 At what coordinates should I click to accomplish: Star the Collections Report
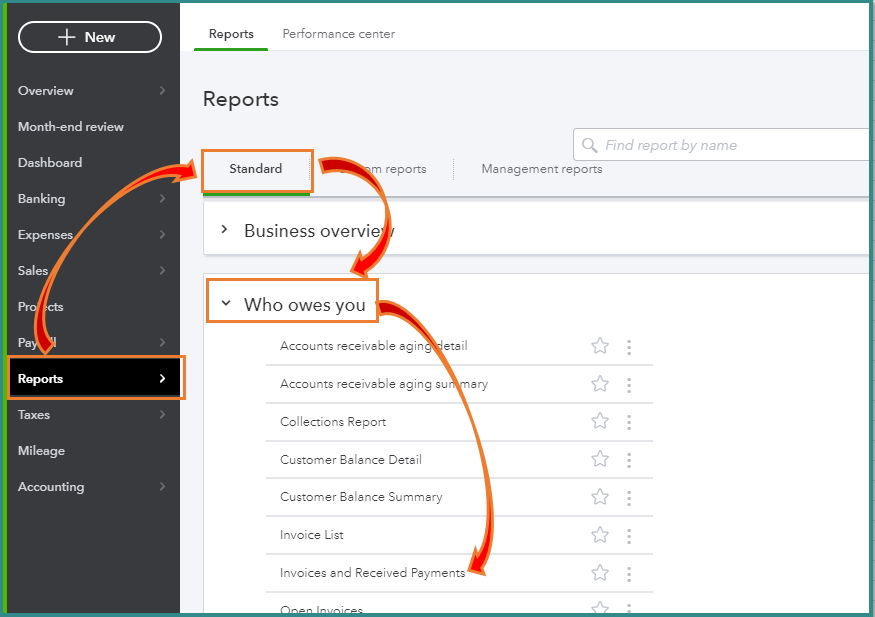pos(600,422)
